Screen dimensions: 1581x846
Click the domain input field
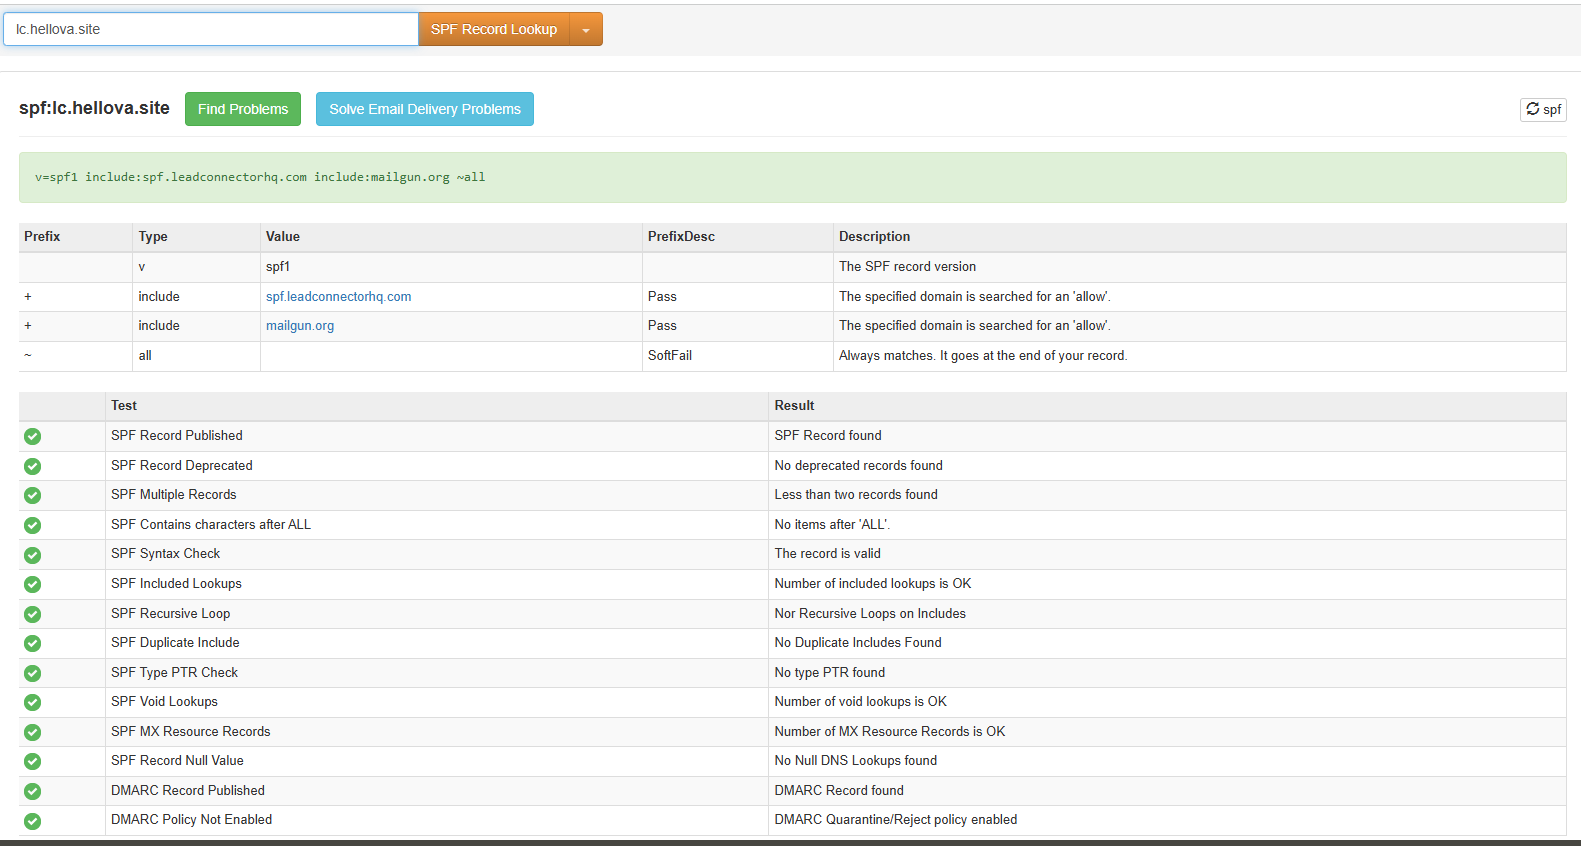coord(210,29)
